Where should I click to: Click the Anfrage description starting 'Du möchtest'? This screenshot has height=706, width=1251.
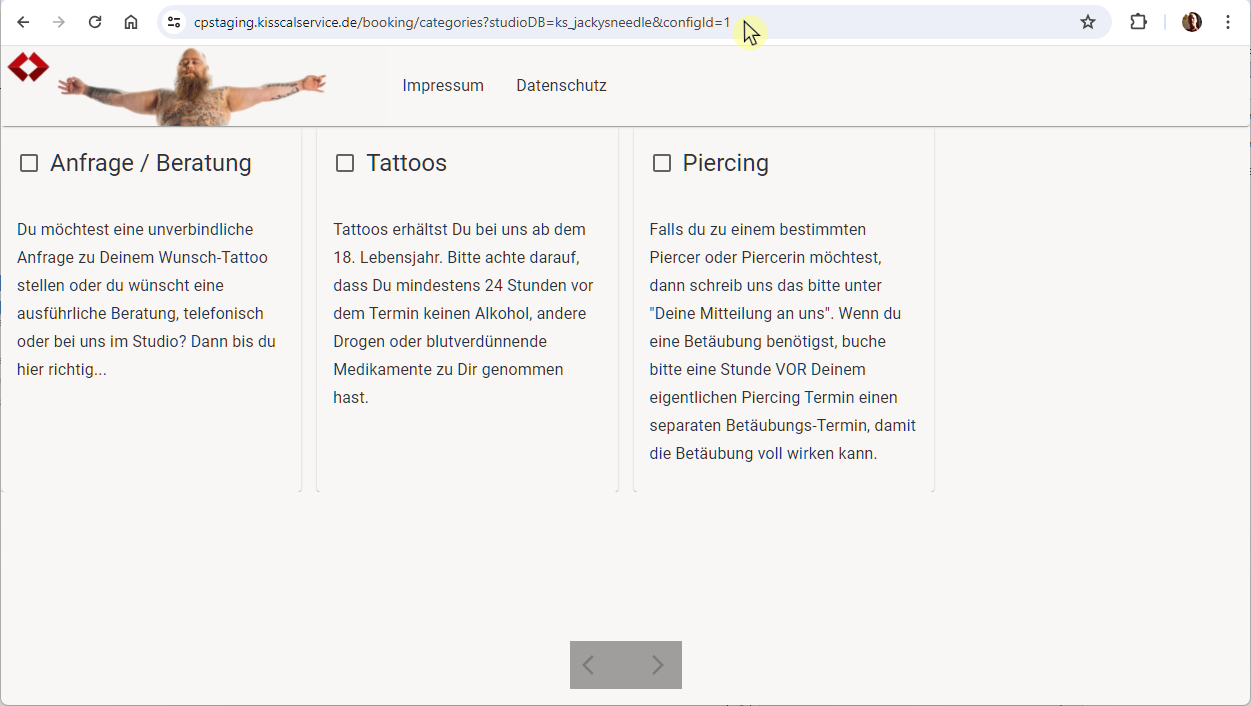pos(147,300)
